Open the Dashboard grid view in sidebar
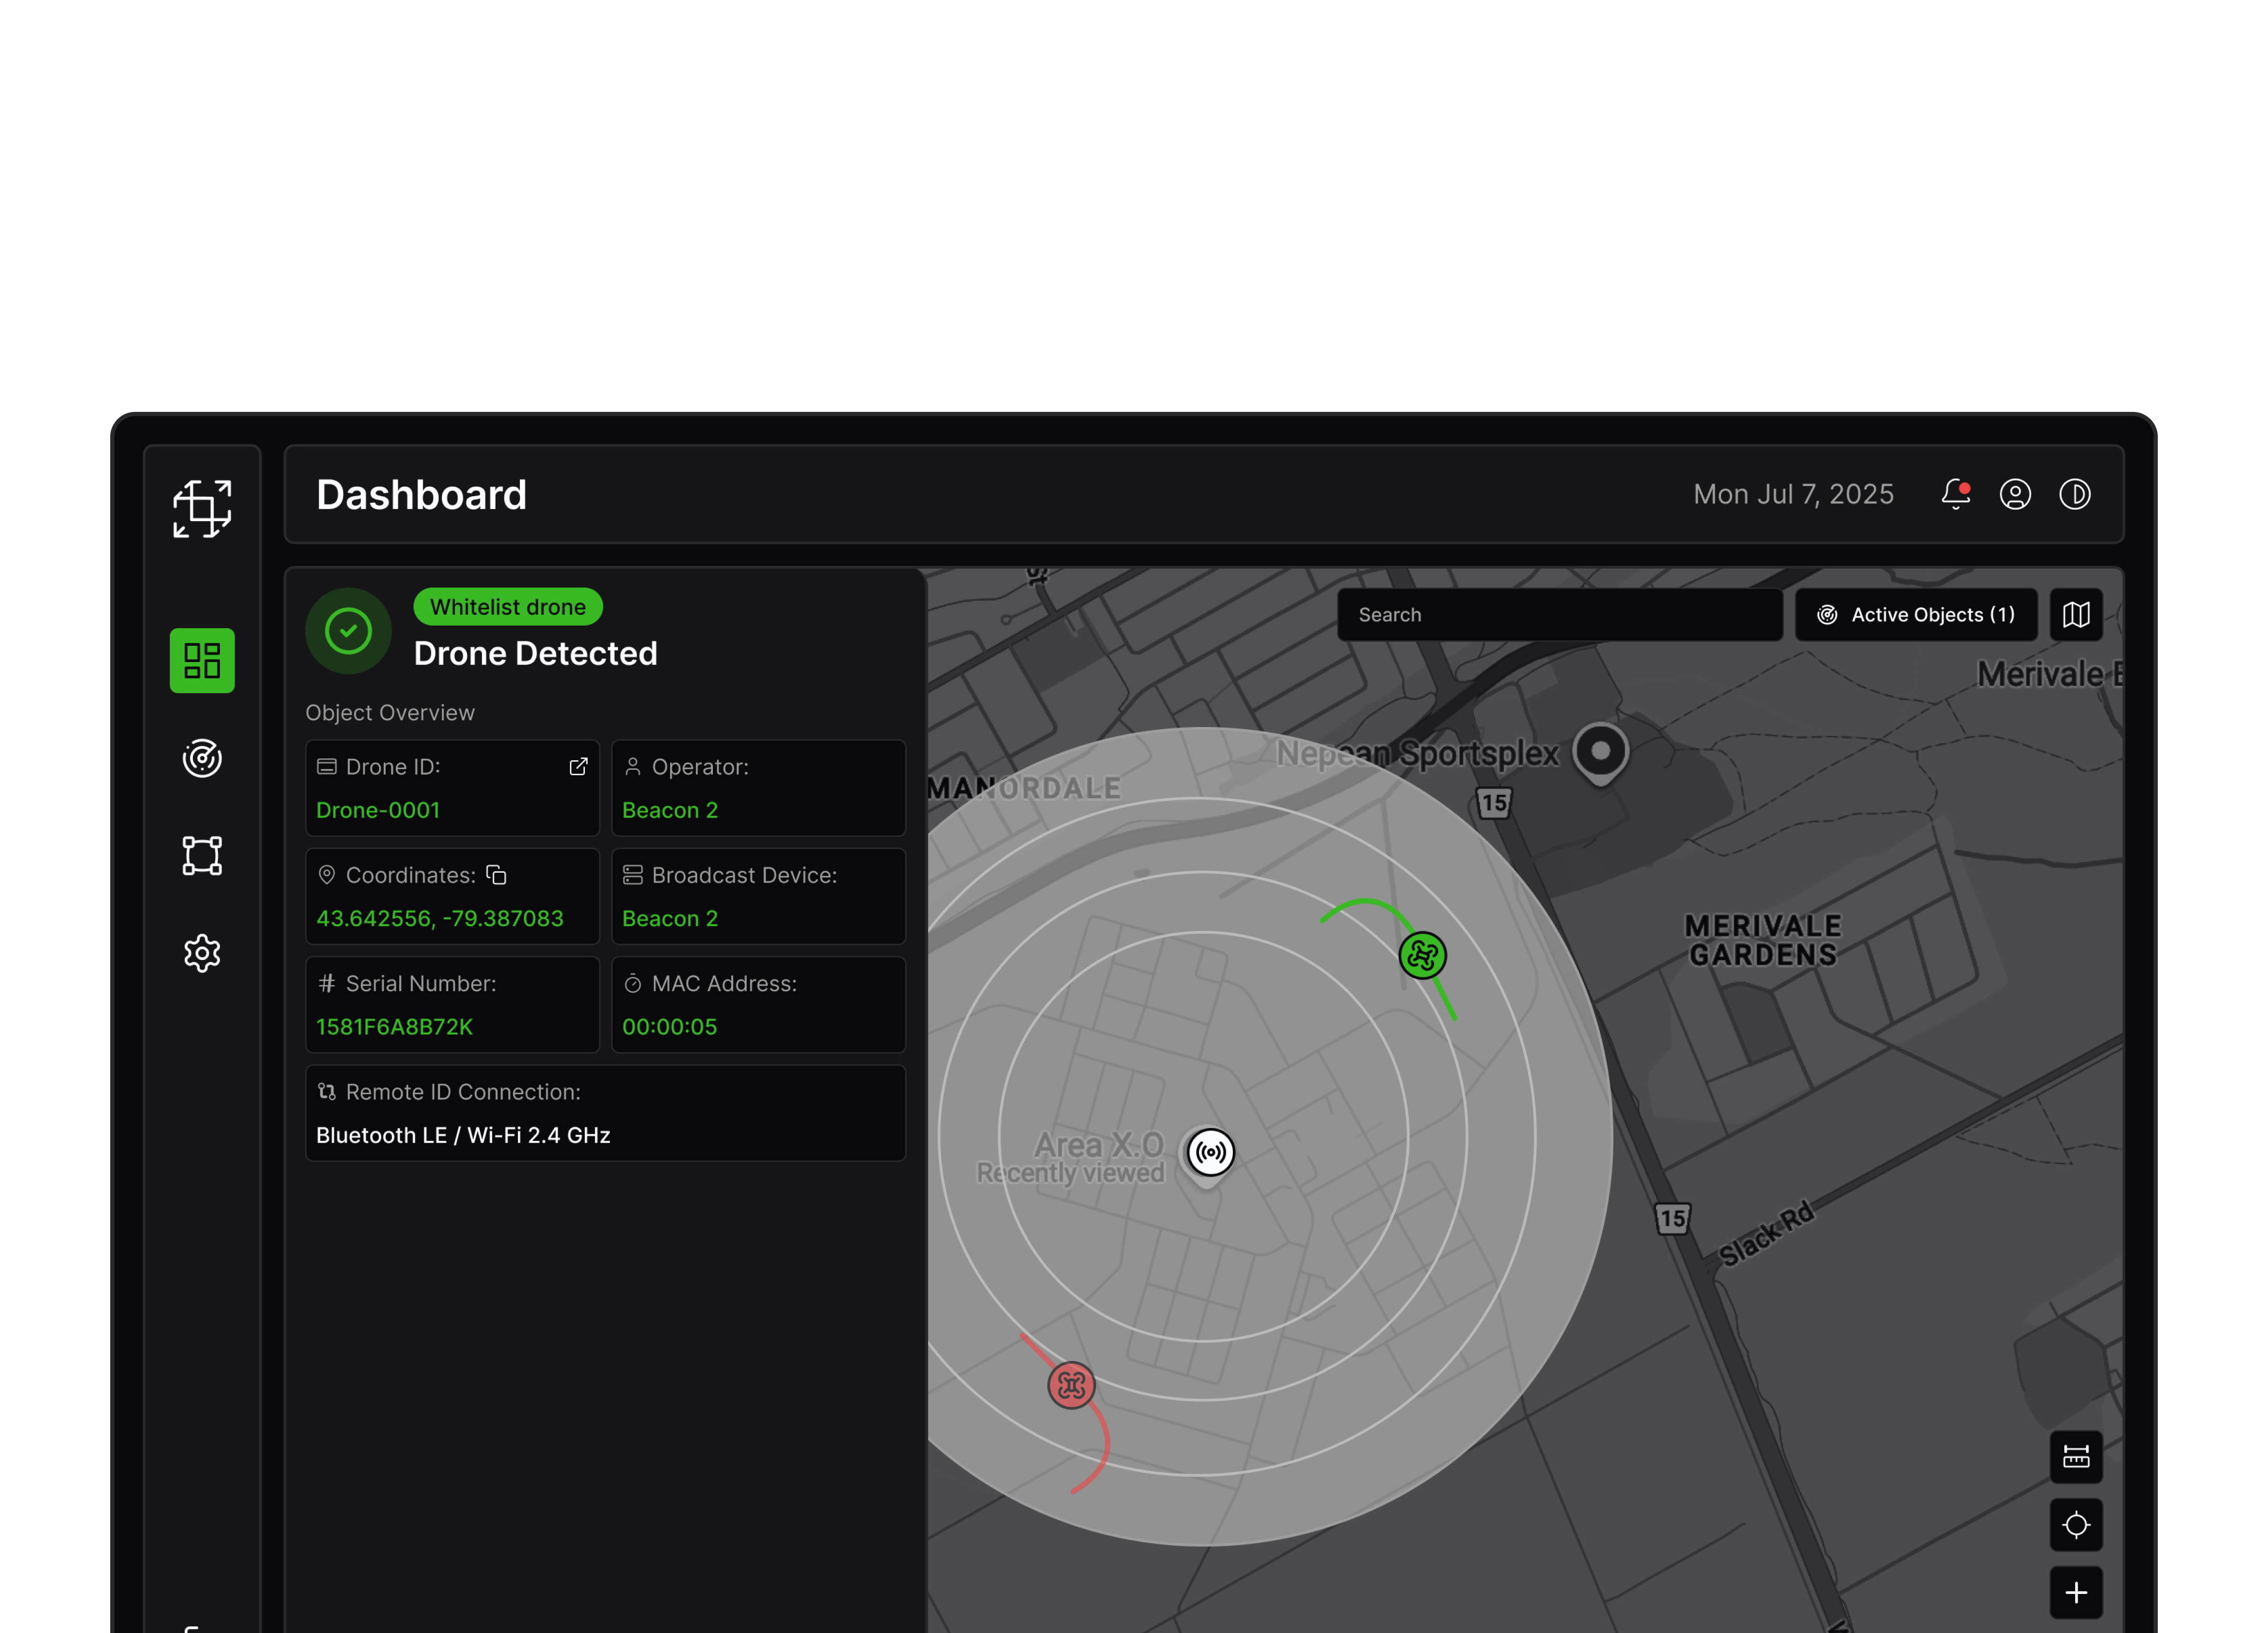 [202, 660]
